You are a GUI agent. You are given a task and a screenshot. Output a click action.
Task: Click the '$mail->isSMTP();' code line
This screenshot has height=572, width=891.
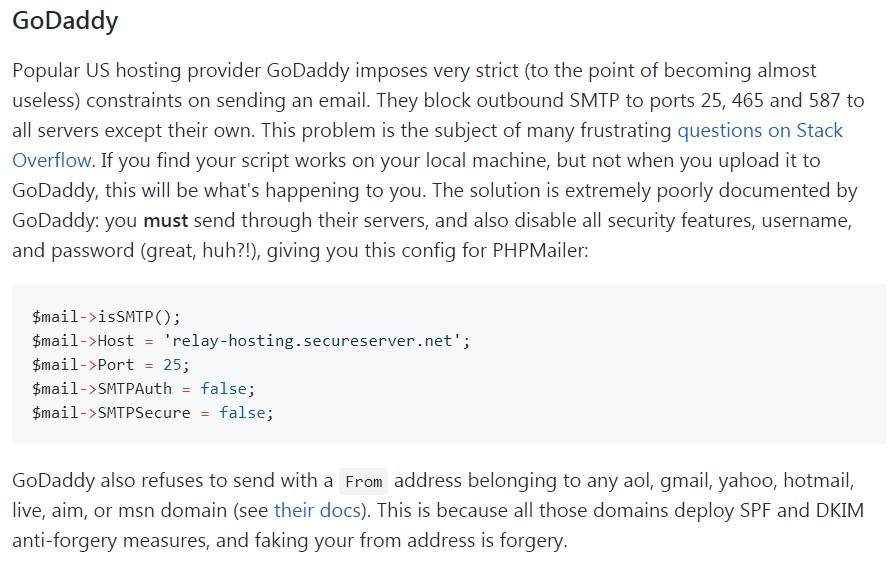[x=106, y=316]
